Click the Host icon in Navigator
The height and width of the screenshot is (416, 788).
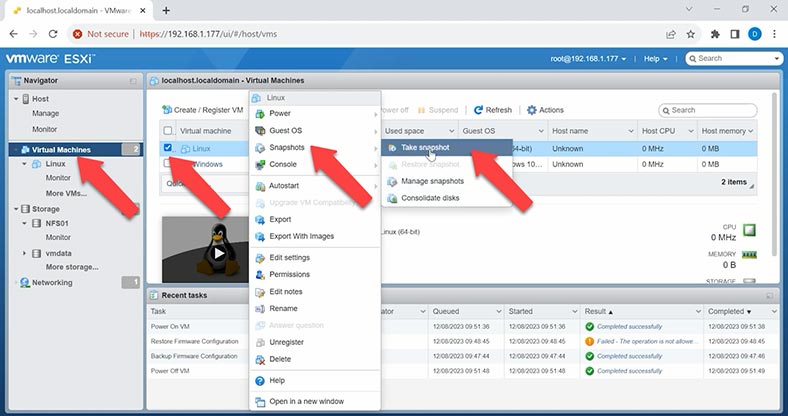click(x=26, y=99)
